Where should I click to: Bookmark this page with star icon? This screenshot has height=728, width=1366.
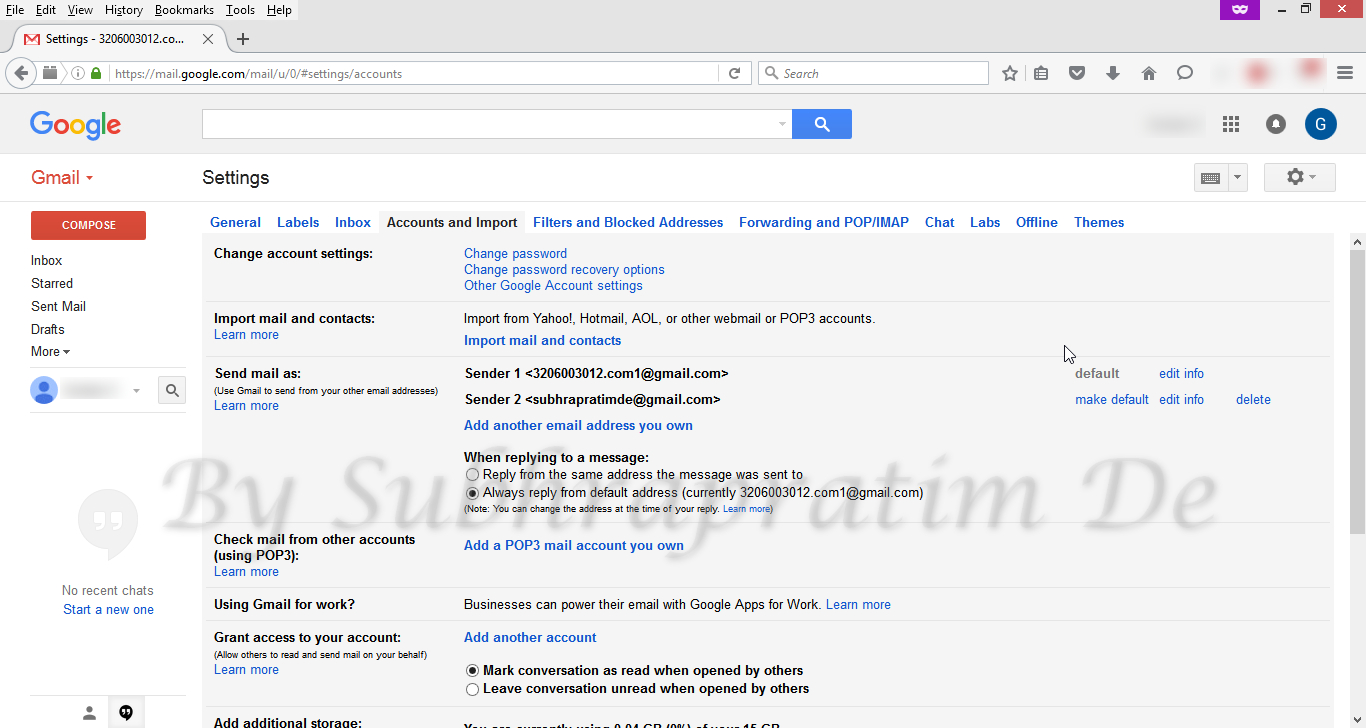click(1010, 73)
